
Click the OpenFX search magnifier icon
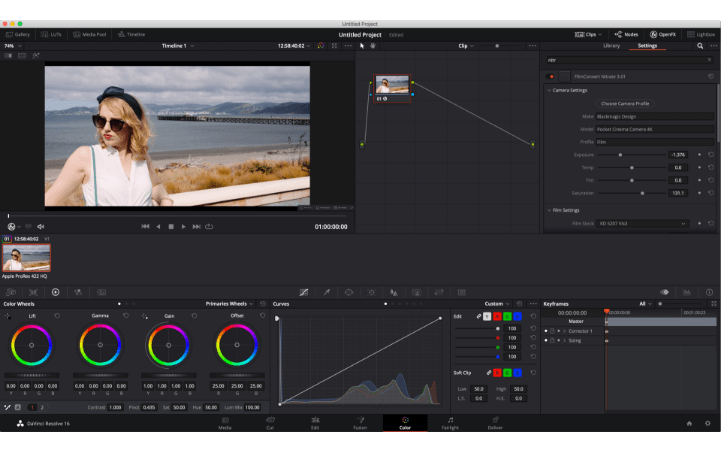[x=700, y=46]
